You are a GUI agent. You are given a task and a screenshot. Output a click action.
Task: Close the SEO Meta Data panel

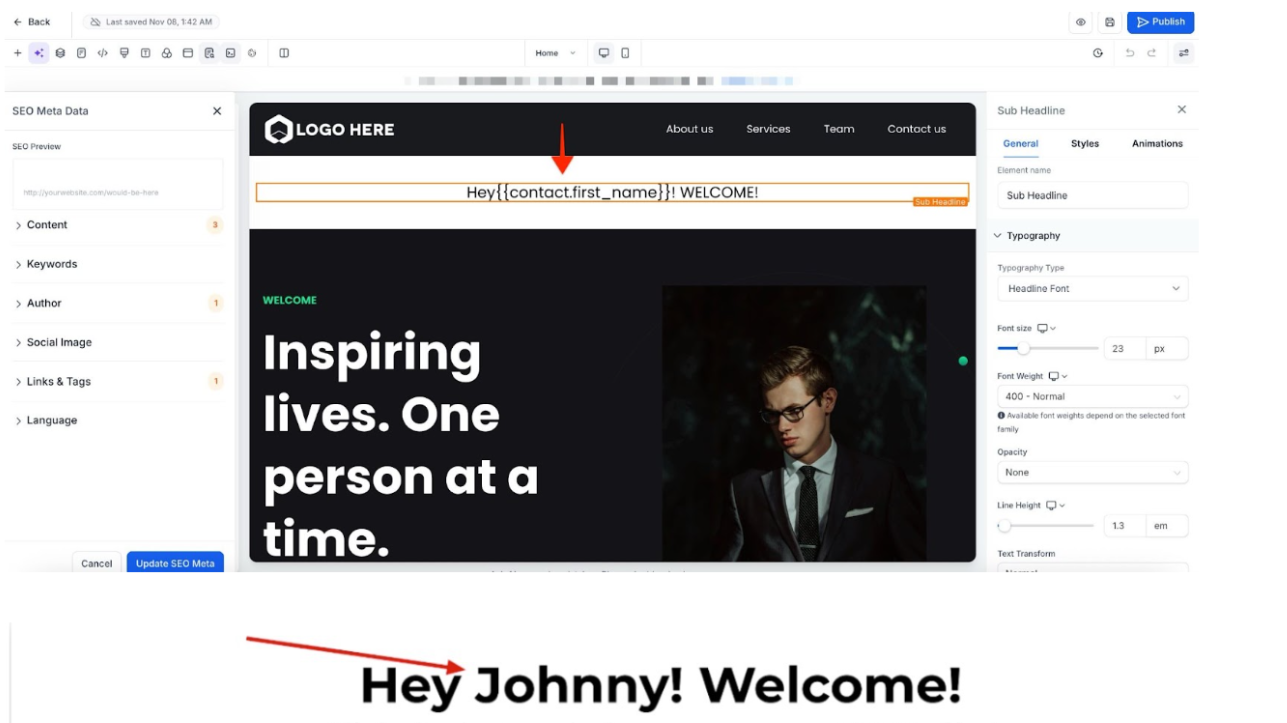(x=217, y=111)
